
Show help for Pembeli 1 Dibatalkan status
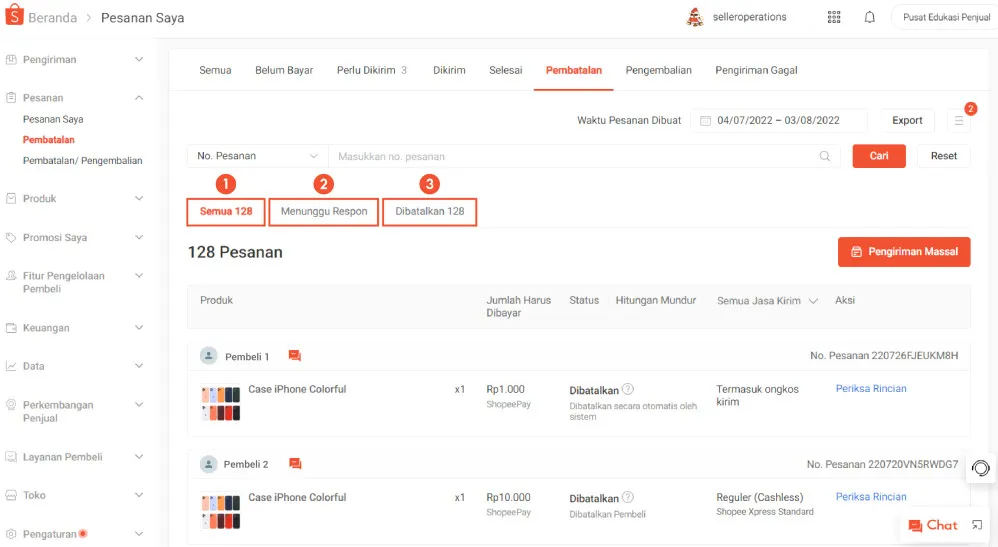(x=628, y=389)
